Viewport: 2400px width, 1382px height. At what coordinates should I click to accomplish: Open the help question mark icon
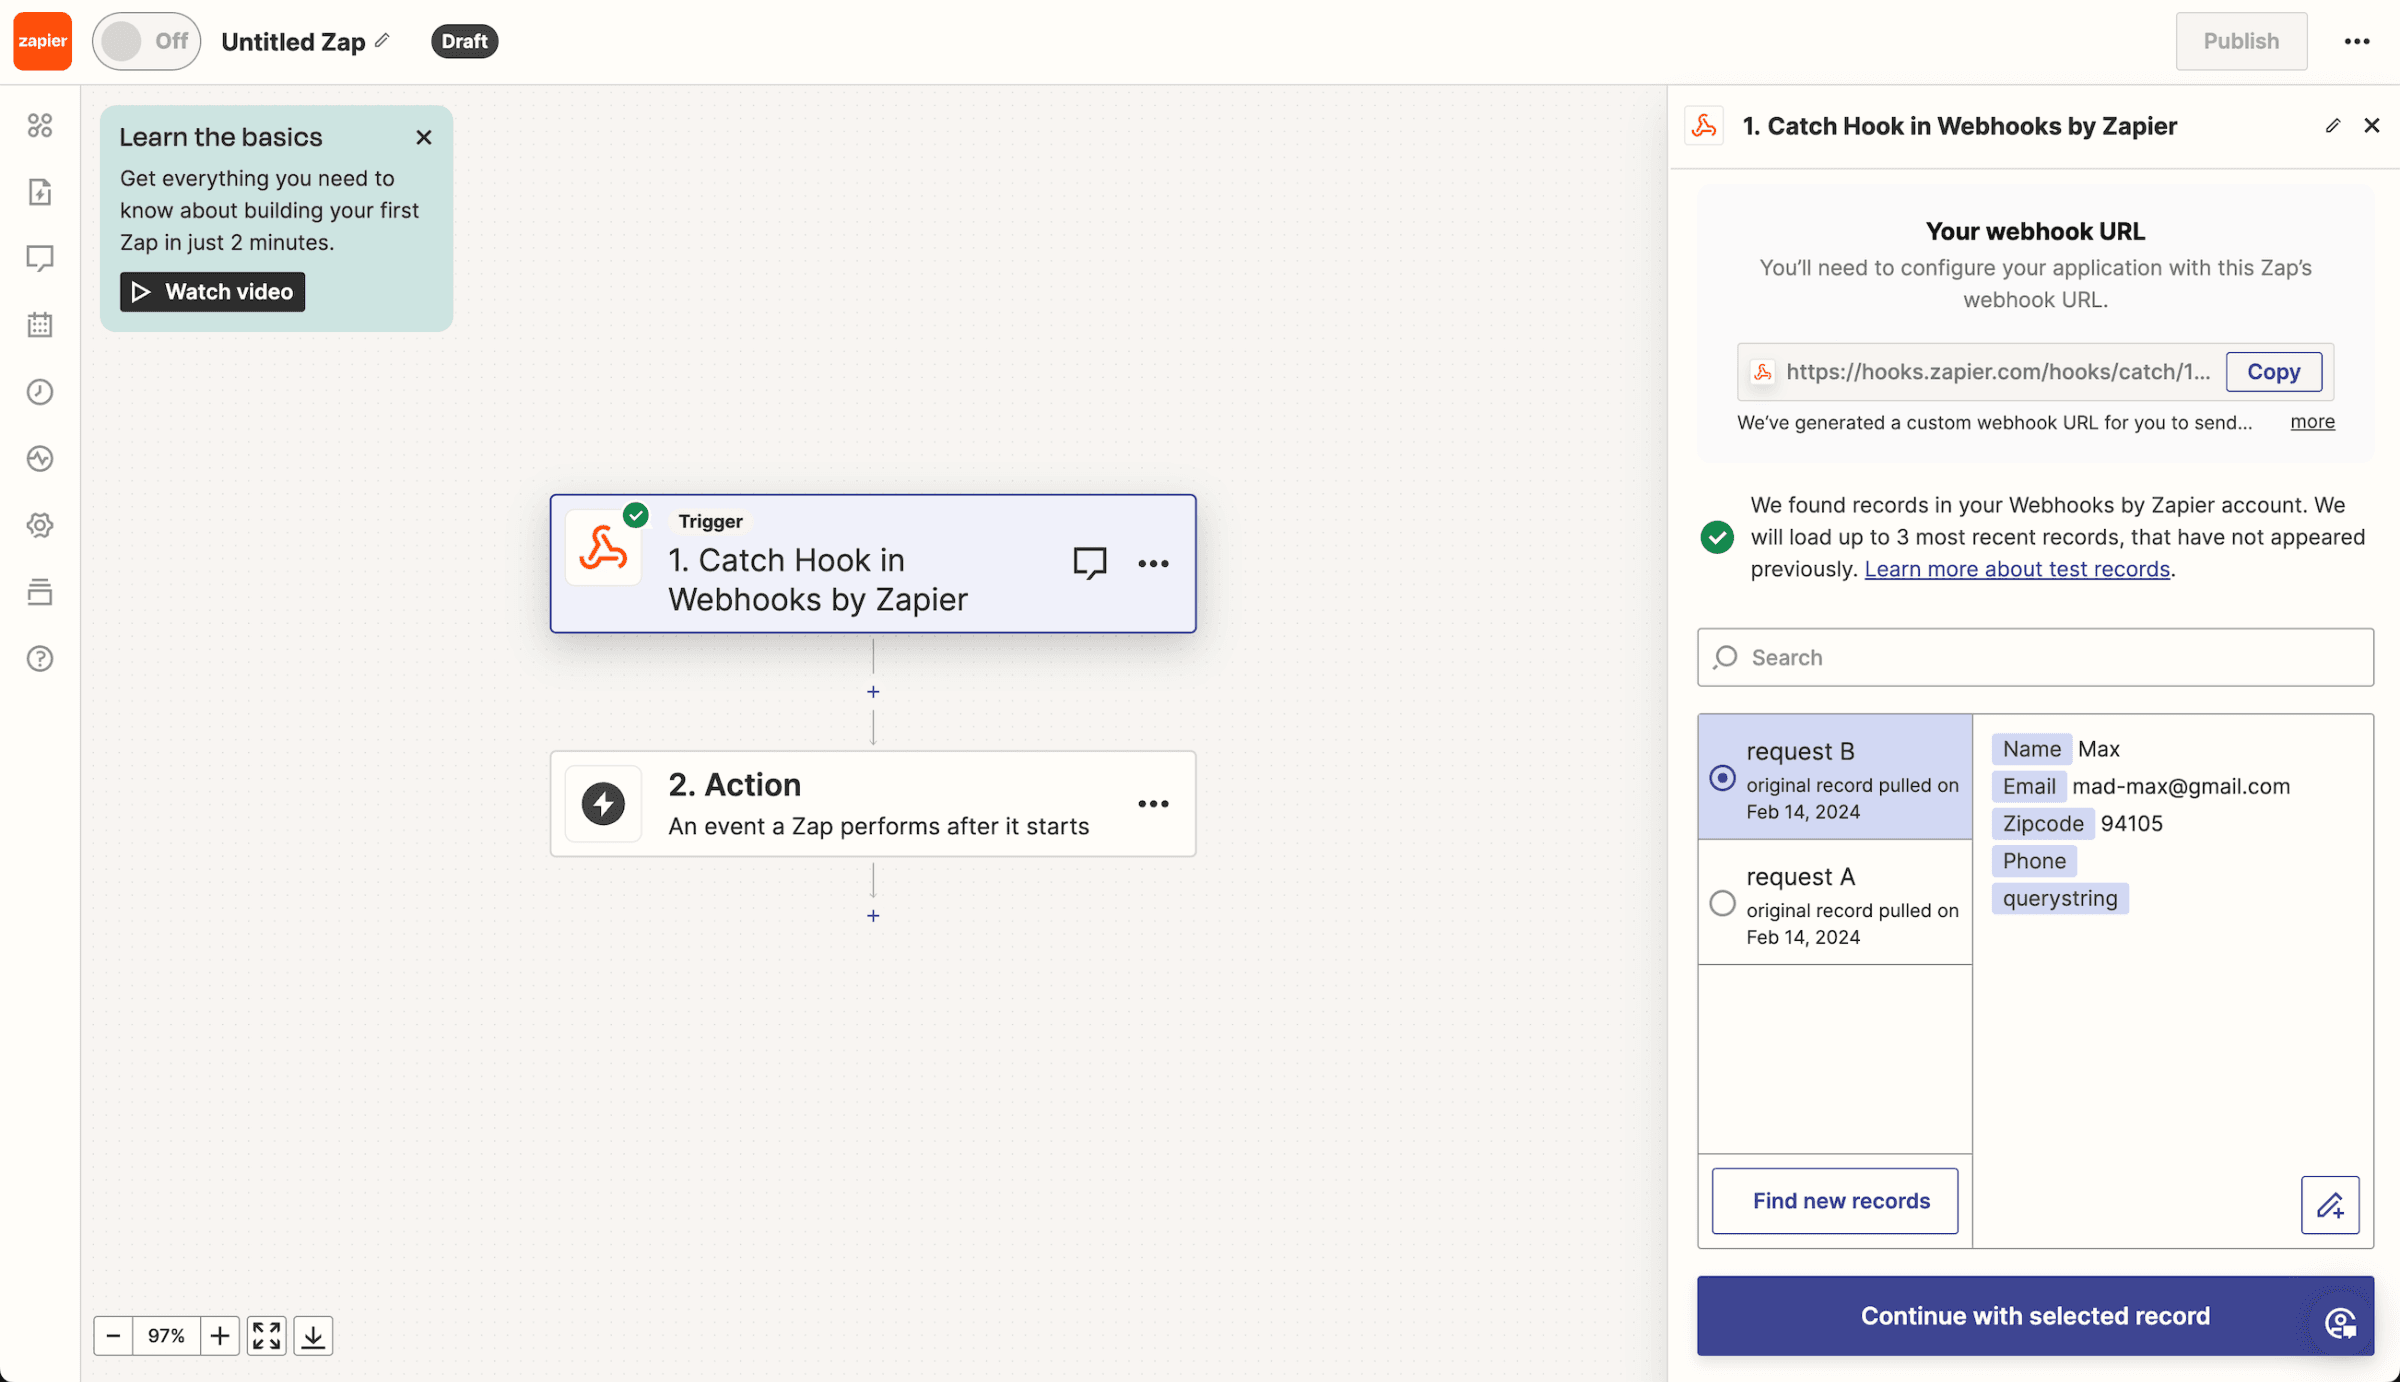[x=40, y=658]
